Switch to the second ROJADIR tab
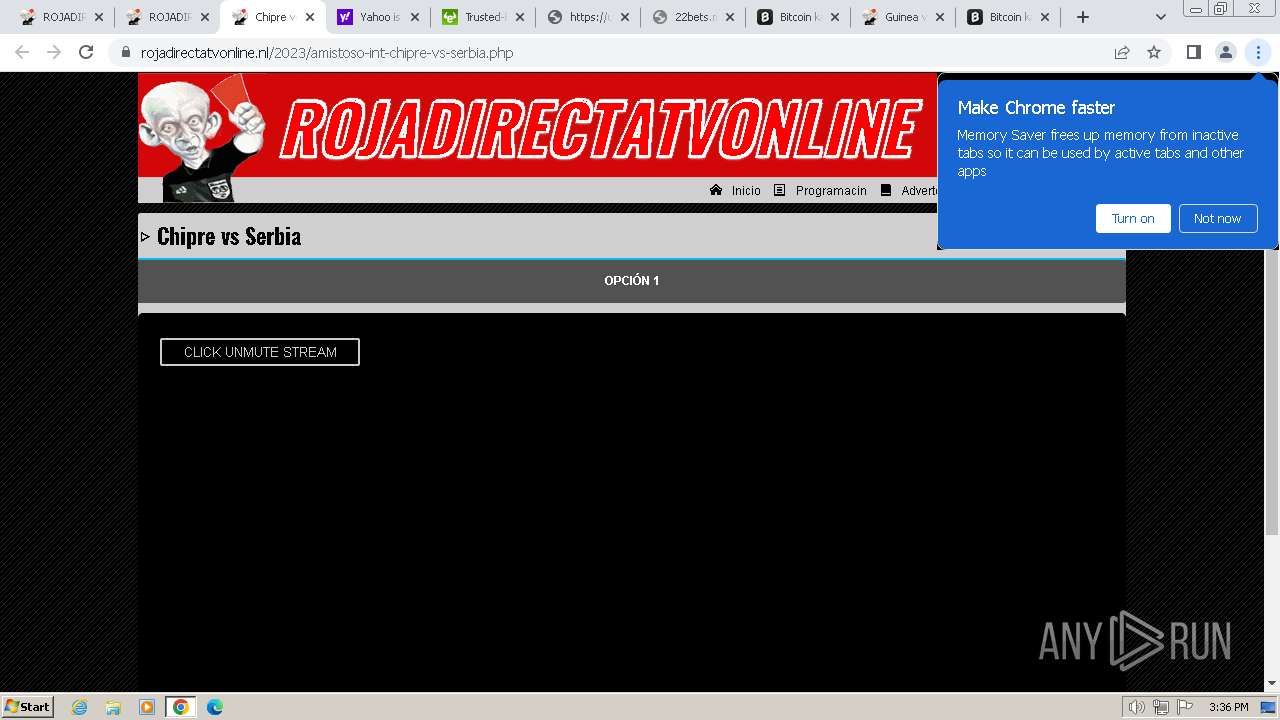This screenshot has height=720, width=1280. [x=167, y=17]
